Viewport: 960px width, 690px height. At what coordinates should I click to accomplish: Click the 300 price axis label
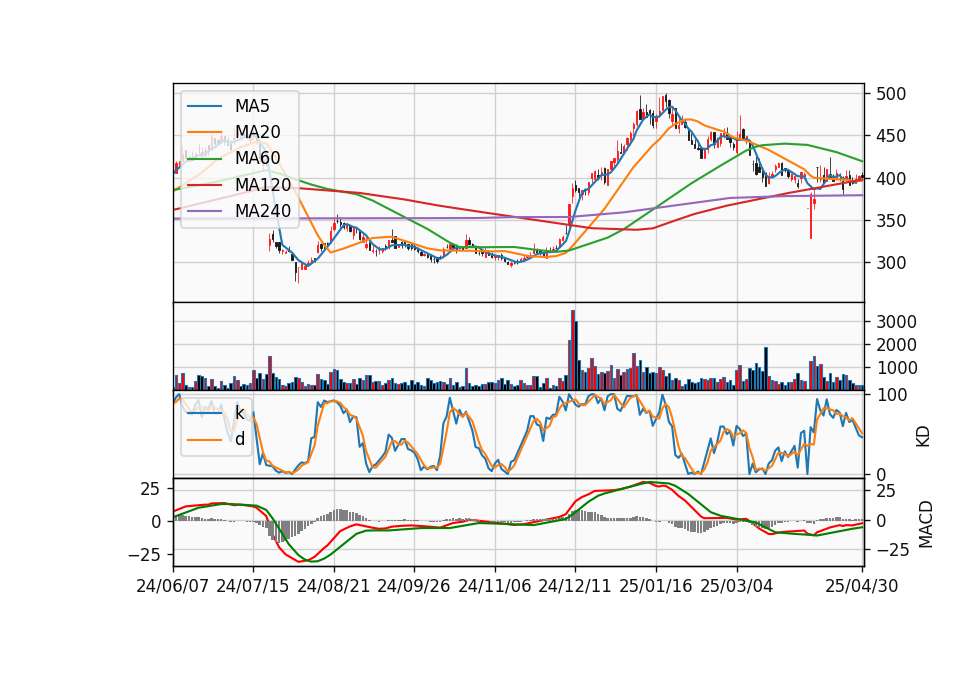click(x=891, y=263)
